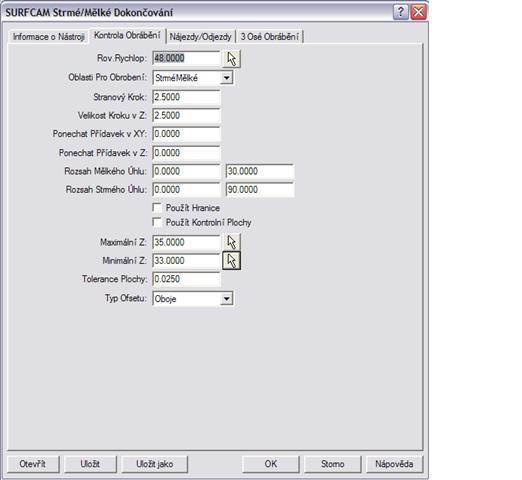Focus Ponechat Přídavek v Z field
522x480 pixels.
pos(186,153)
